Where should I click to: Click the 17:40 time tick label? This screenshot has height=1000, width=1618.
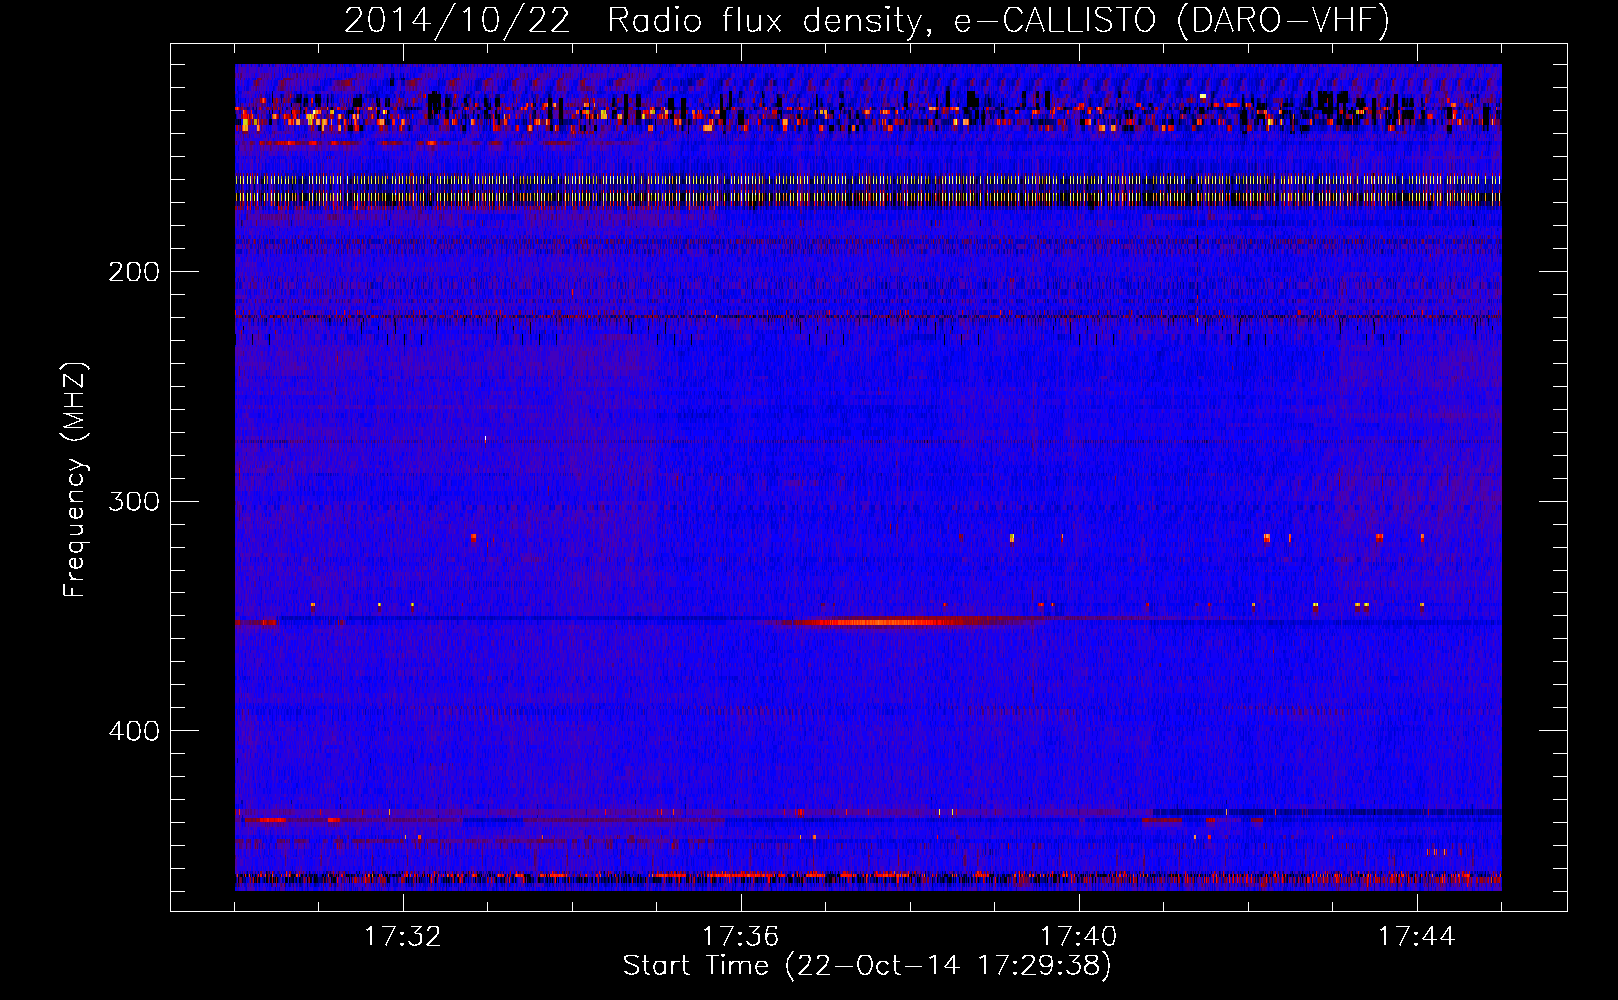1079,937
